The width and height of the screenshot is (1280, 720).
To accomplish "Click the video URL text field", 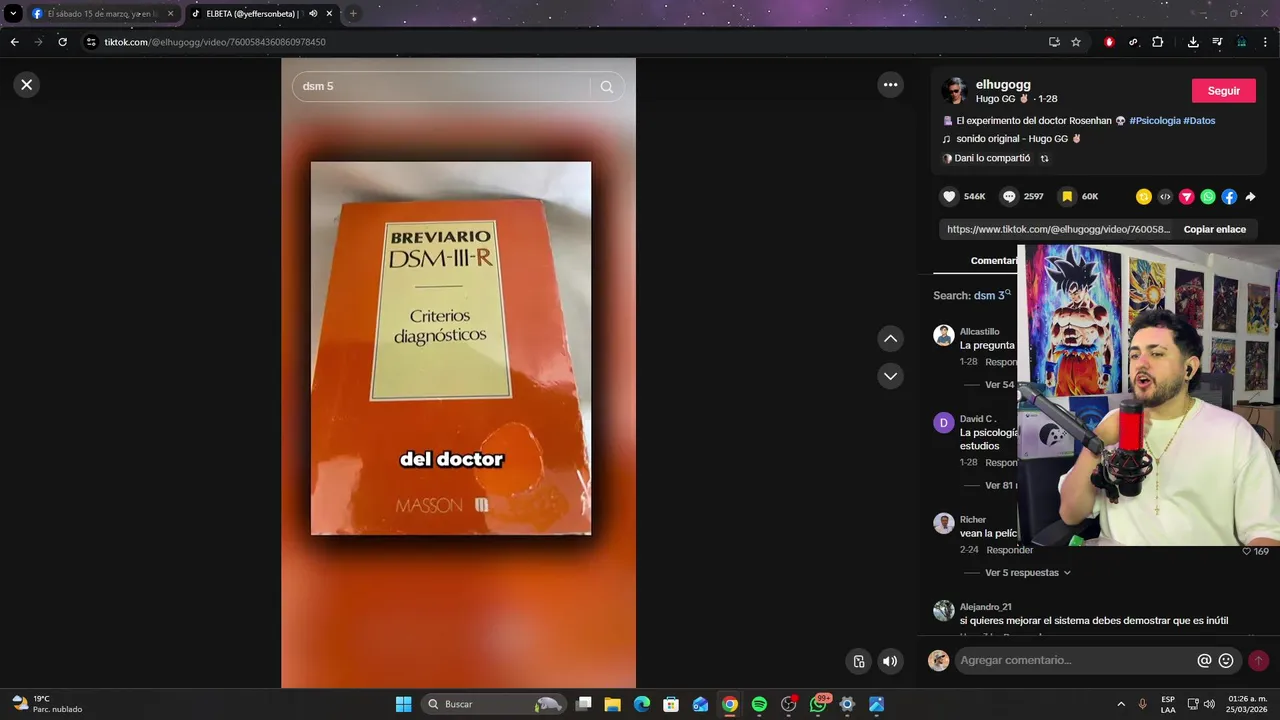I will tap(1058, 229).
